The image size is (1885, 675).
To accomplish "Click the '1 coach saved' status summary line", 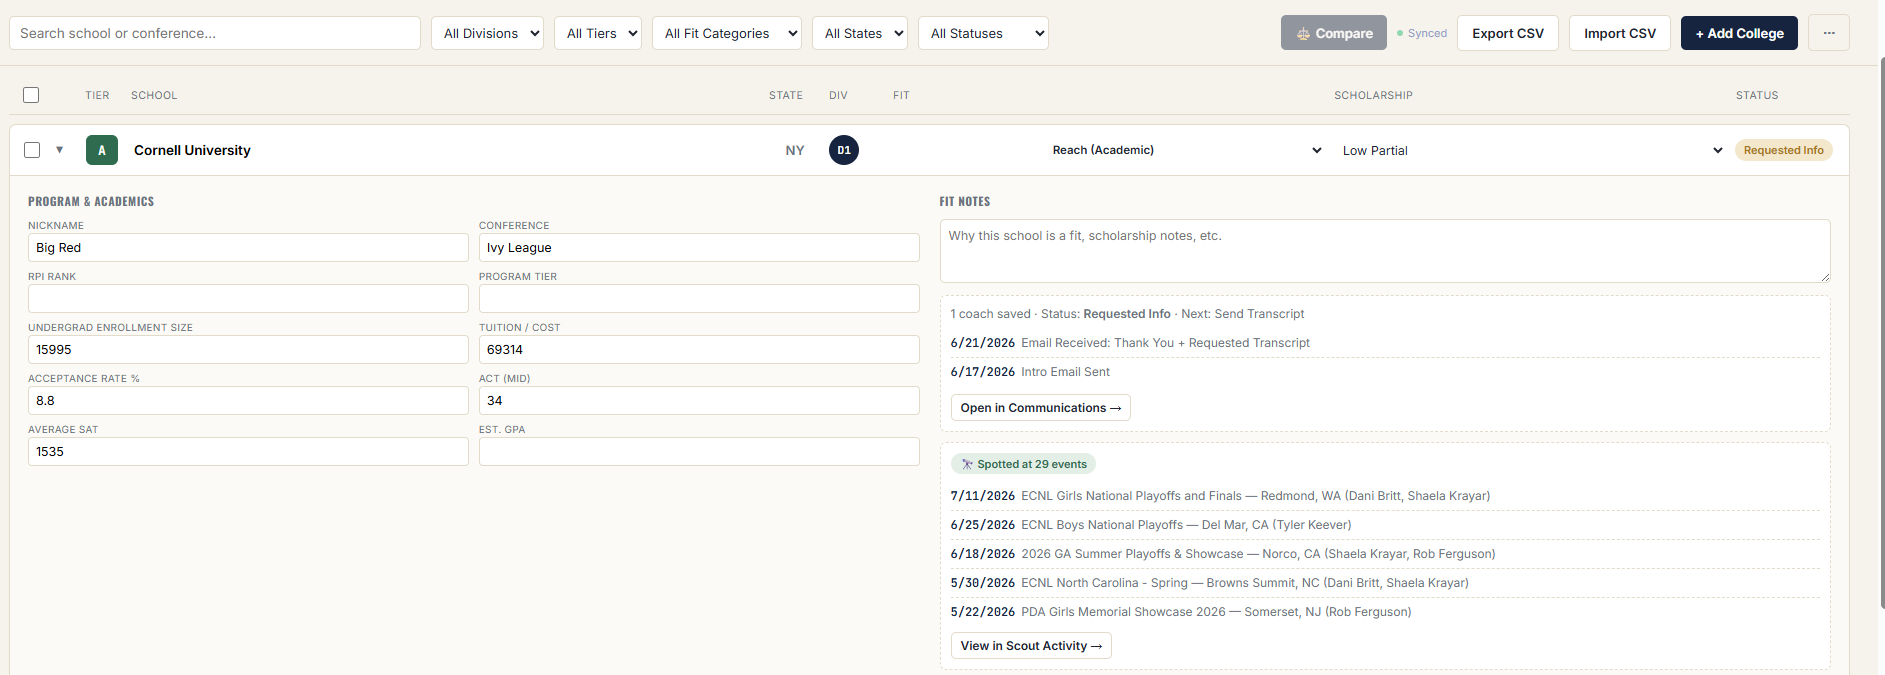I will click(1127, 314).
